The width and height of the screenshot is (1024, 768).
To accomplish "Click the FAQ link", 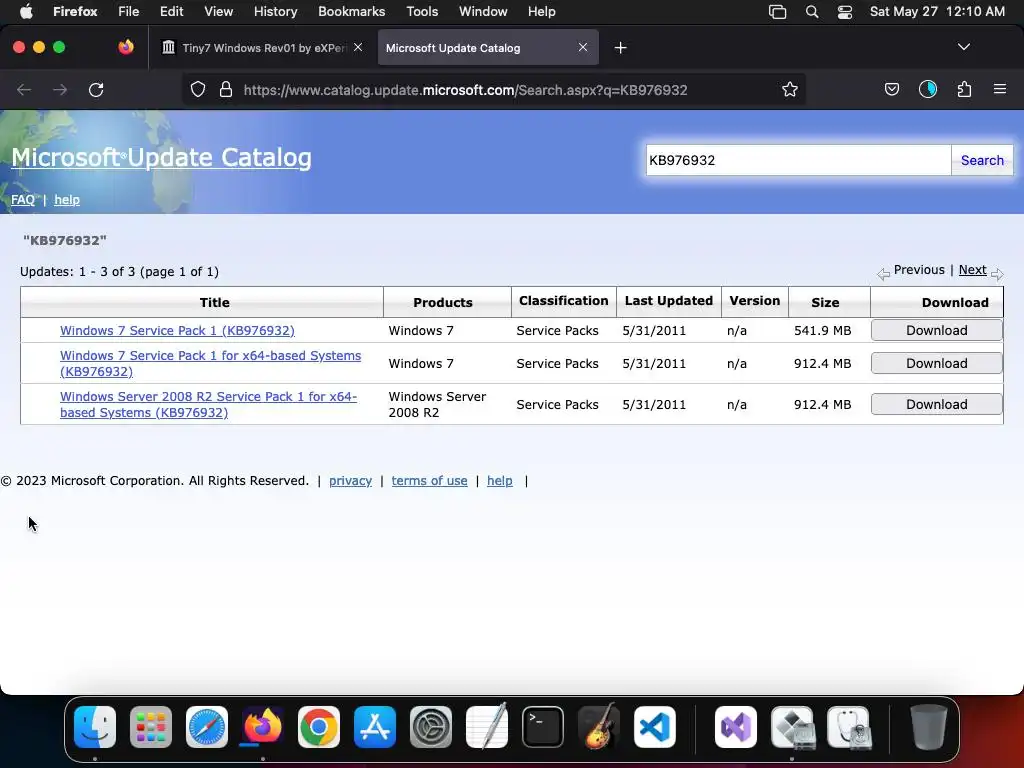I will 23,200.
